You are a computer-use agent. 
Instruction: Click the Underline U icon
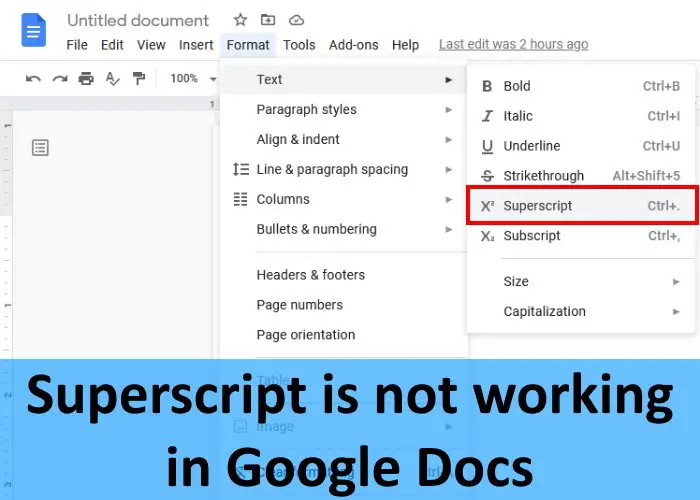[x=488, y=146]
